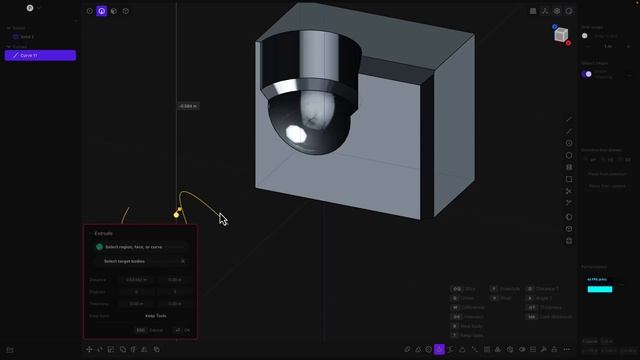Select the Center Circle tool in right toolbar
Viewport: 640px width, 360px height.
click(x=569, y=143)
